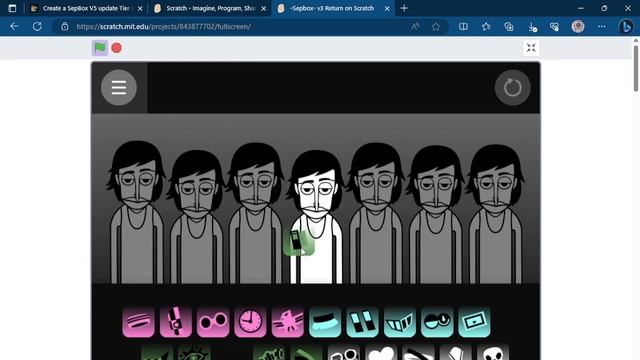640x360 pixels.
Task: Open the hamburger menu in the game
Action: pos(119,87)
